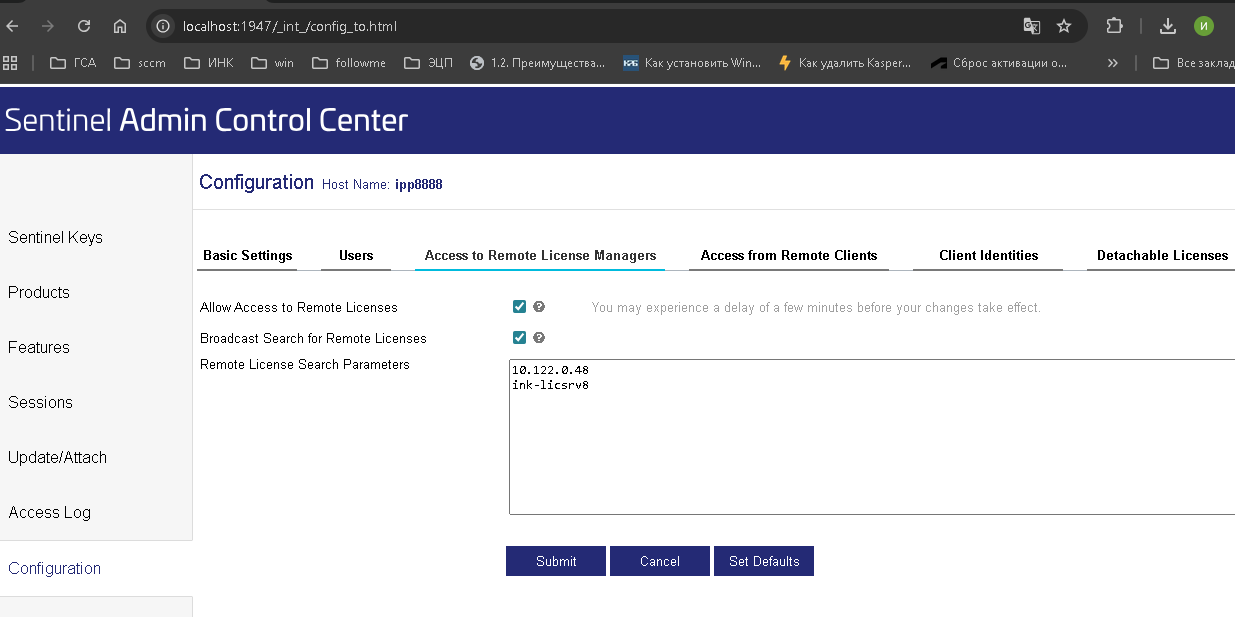Select Access to Remote License Managers tab

click(540, 256)
